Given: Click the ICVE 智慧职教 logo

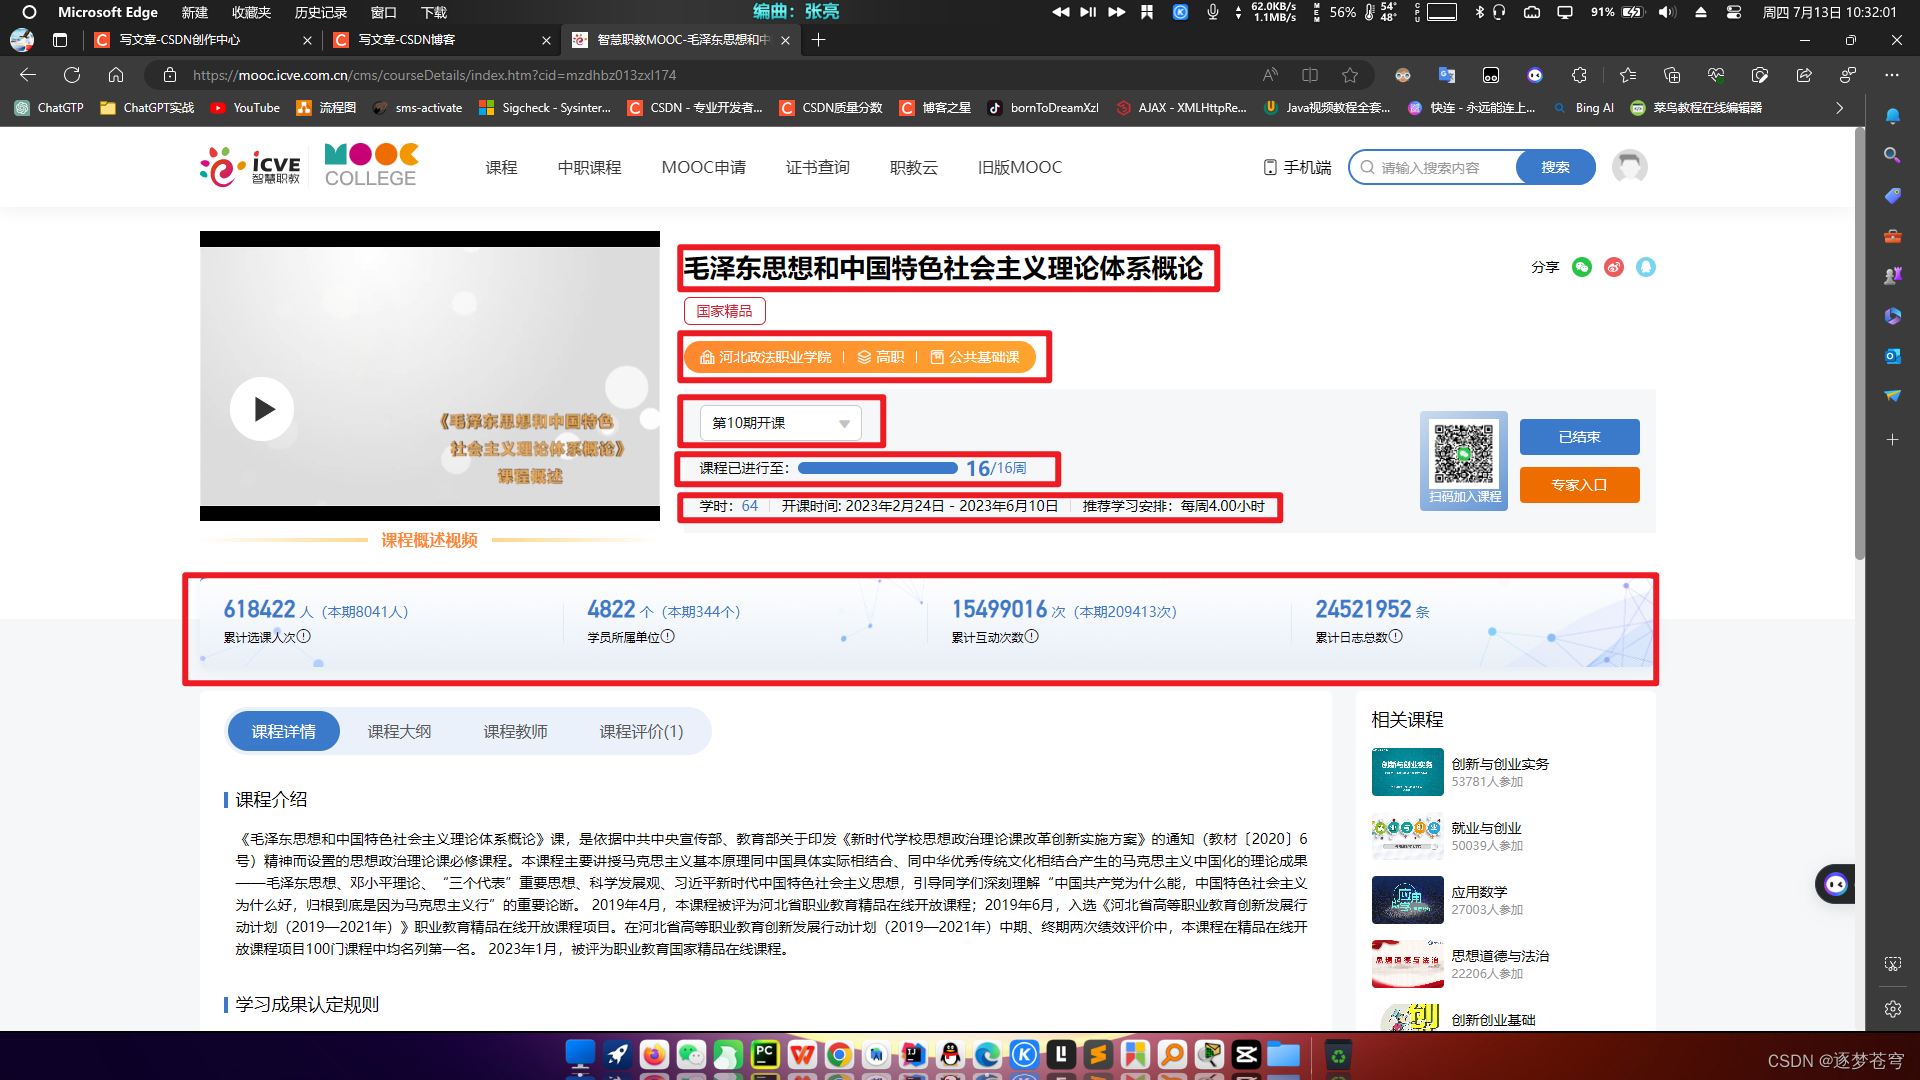Looking at the screenshot, I should [250, 167].
